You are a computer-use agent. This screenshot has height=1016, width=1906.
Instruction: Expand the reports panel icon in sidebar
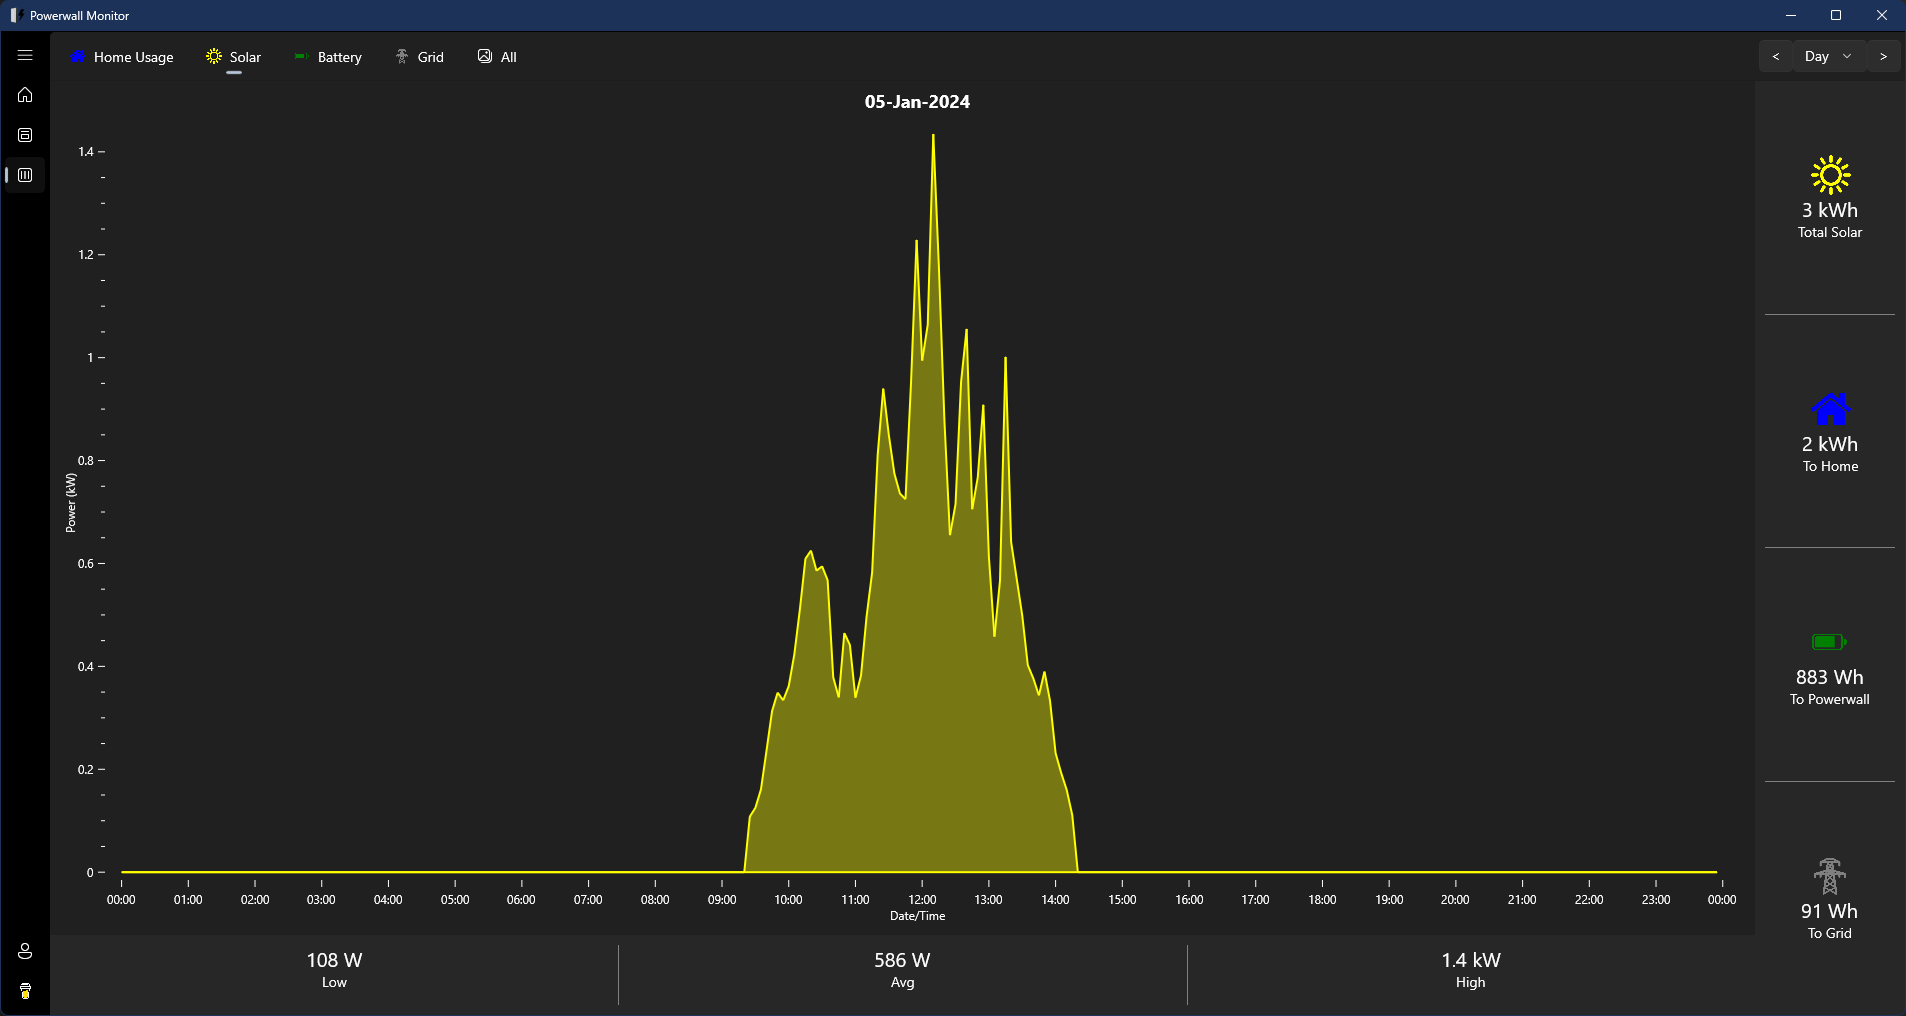(x=24, y=135)
